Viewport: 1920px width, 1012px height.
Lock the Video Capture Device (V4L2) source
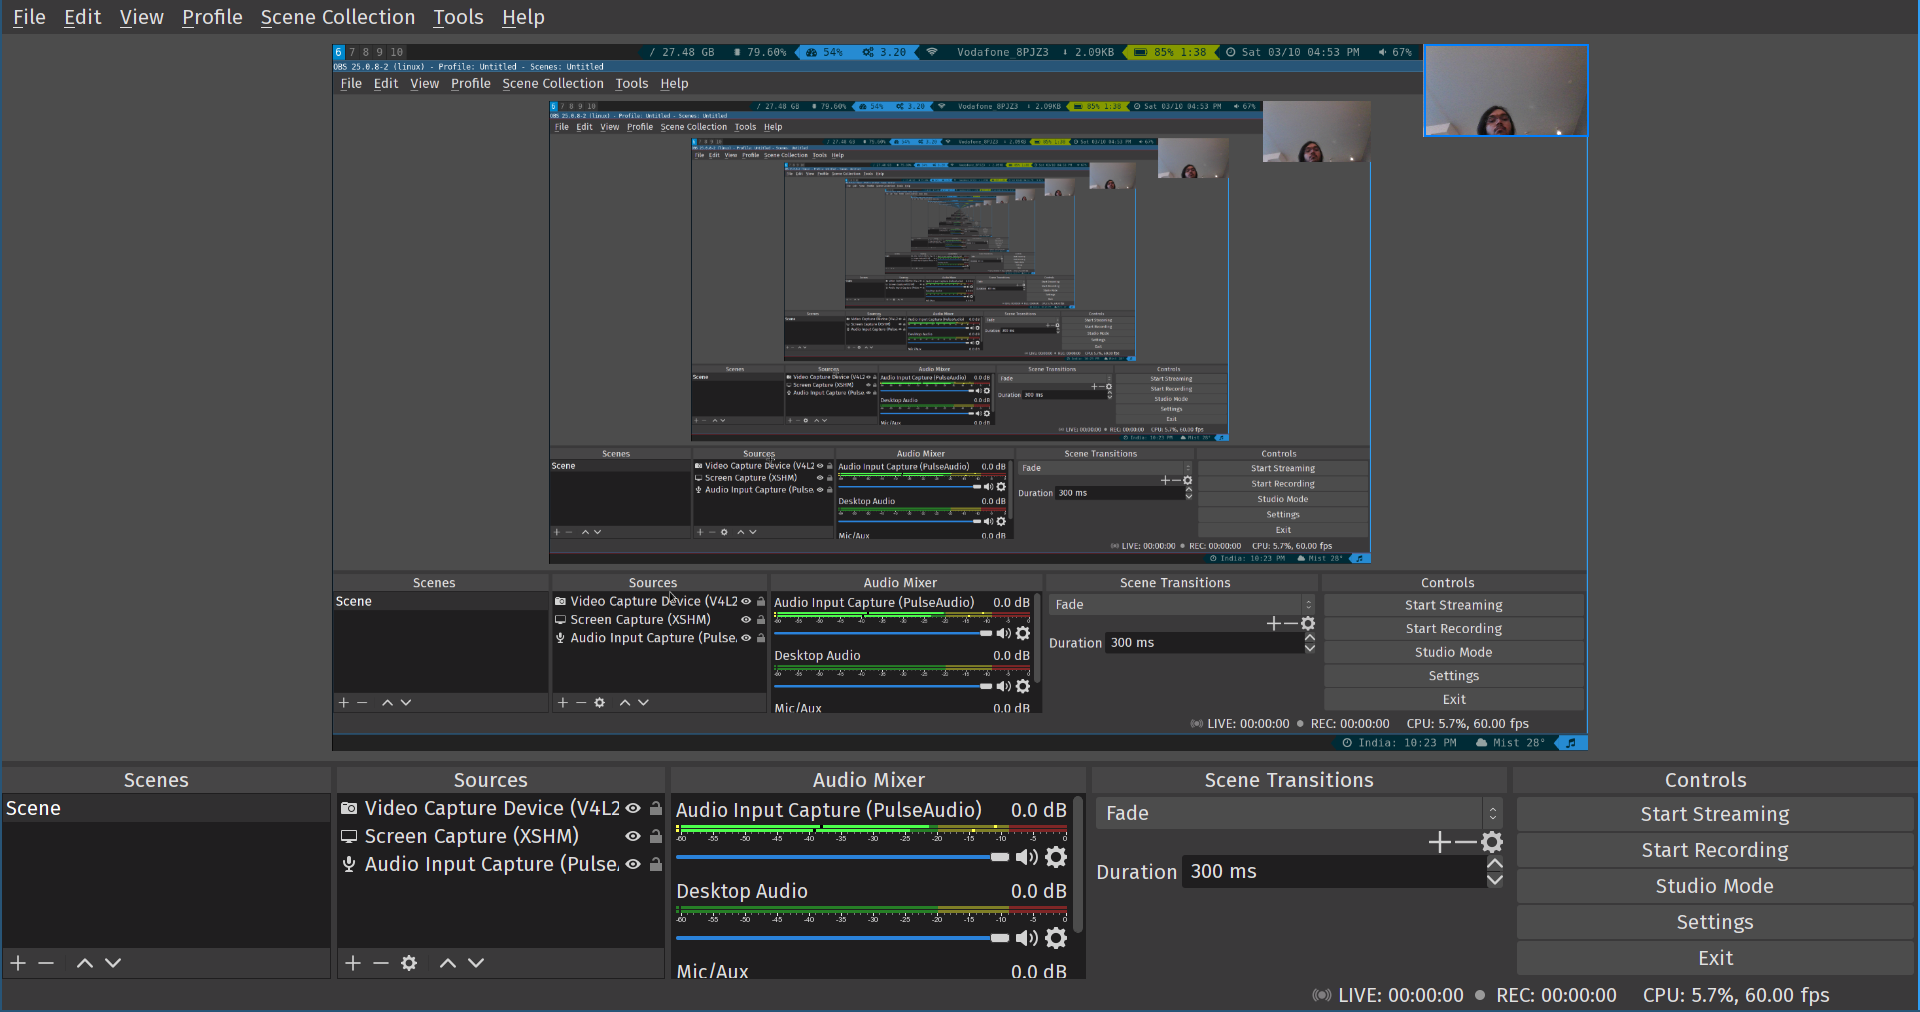(656, 808)
